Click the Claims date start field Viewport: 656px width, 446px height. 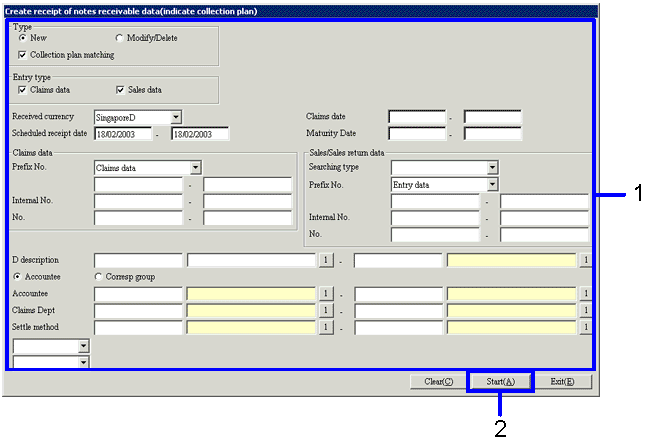pos(417,117)
